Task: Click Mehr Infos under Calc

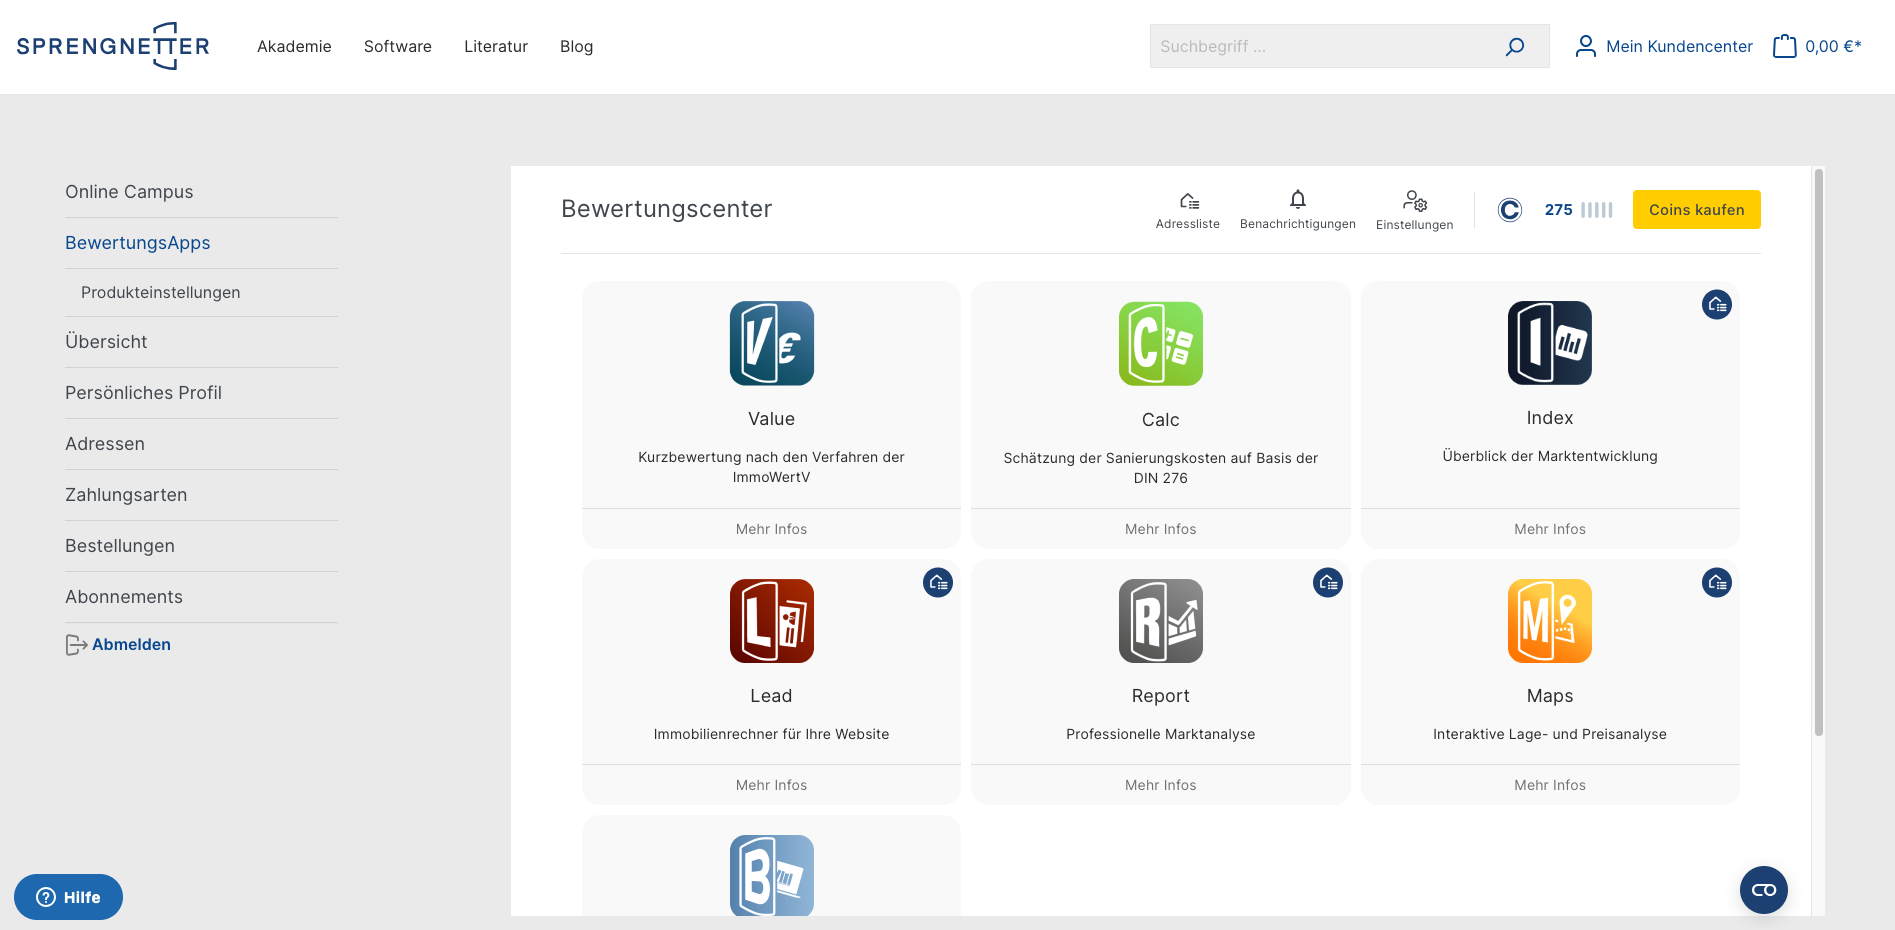Action: (1160, 529)
